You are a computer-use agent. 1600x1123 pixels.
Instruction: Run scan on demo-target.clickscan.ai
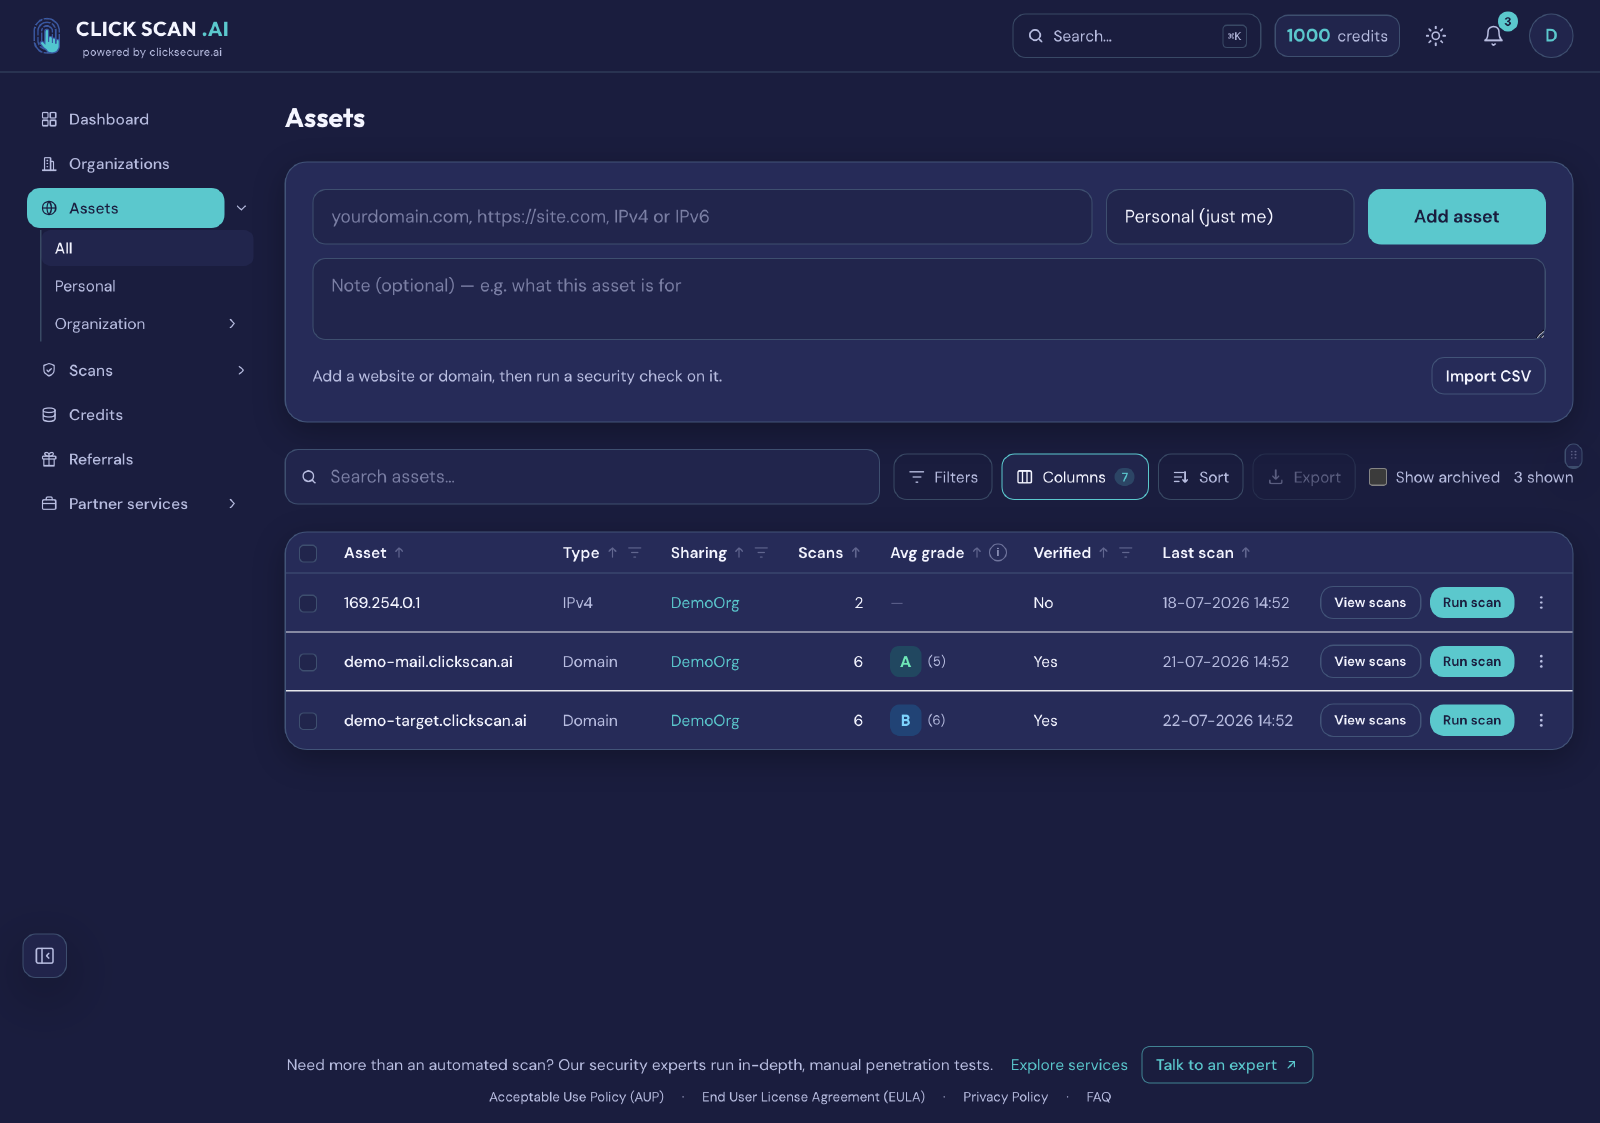tap(1472, 721)
